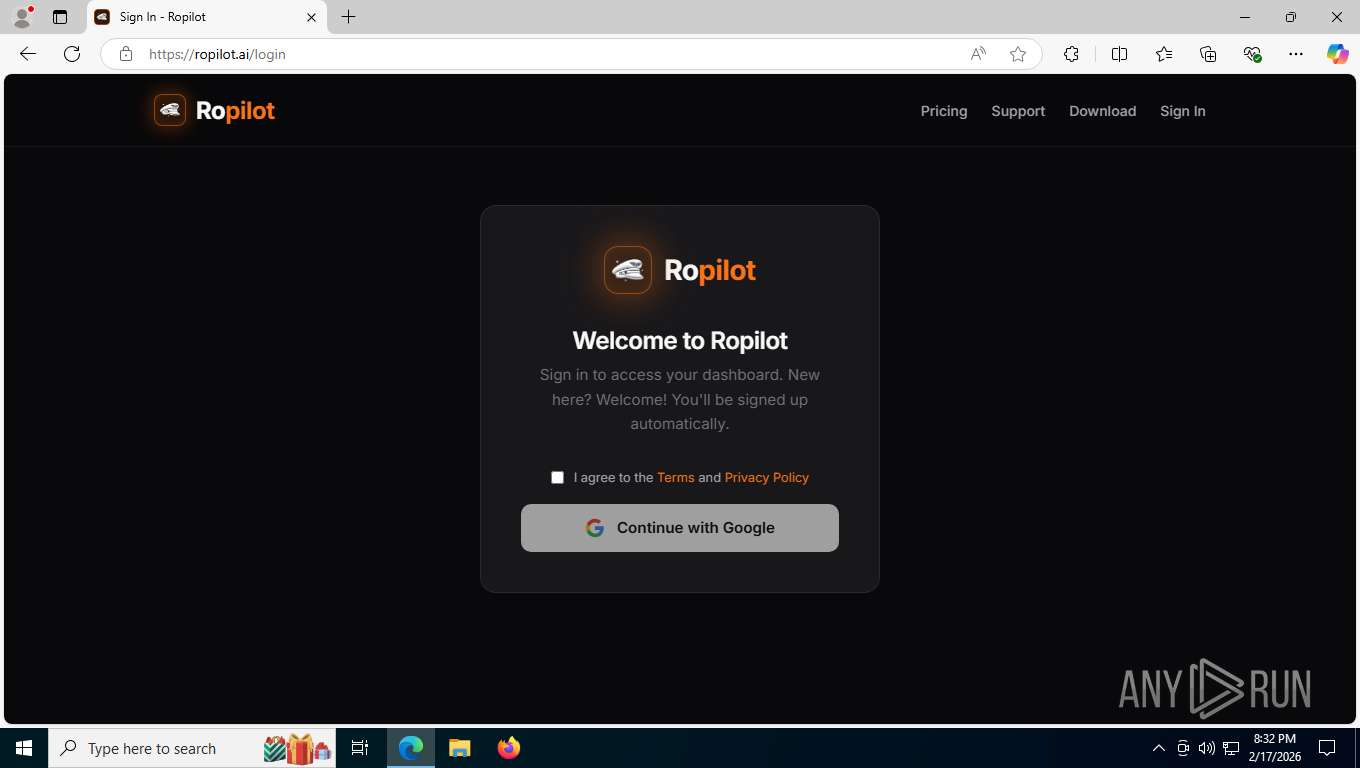Viewport: 1360px width, 768px height.
Task: Launch Firefox from taskbar
Action: (x=509, y=748)
